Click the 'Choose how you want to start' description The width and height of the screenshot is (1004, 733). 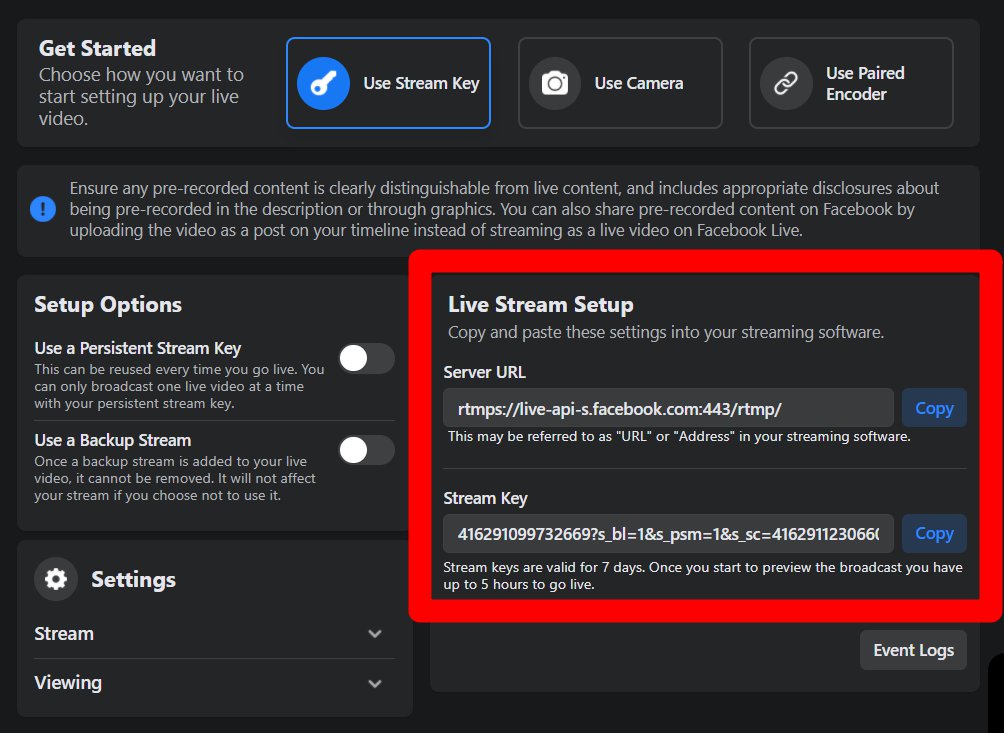(142, 97)
